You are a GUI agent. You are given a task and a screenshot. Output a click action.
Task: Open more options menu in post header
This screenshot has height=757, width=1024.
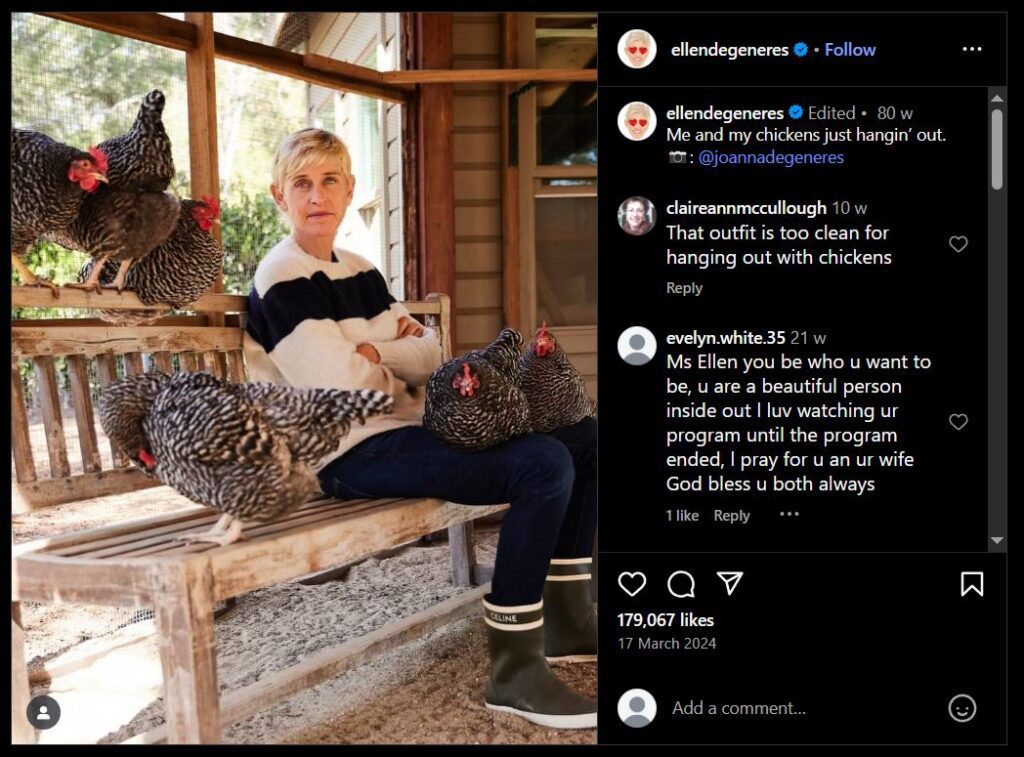tap(971, 49)
